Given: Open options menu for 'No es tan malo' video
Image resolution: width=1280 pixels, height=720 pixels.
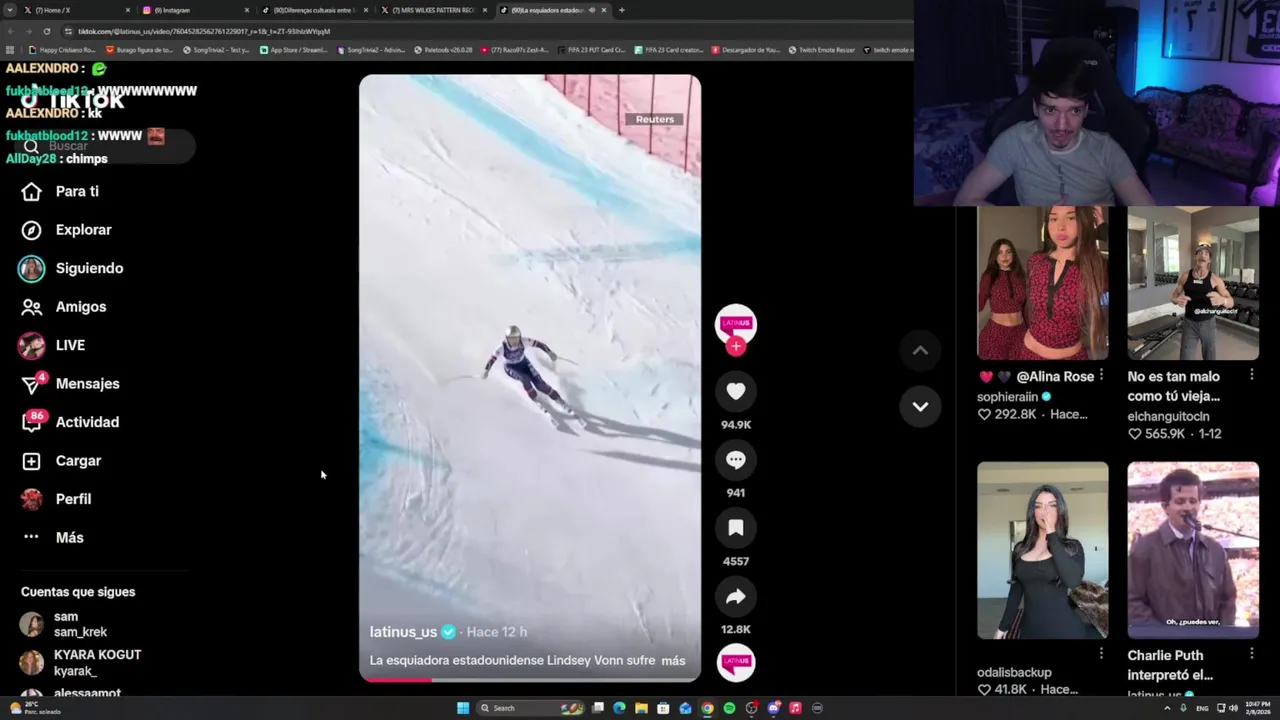Looking at the screenshot, I should coord(1251,375).
